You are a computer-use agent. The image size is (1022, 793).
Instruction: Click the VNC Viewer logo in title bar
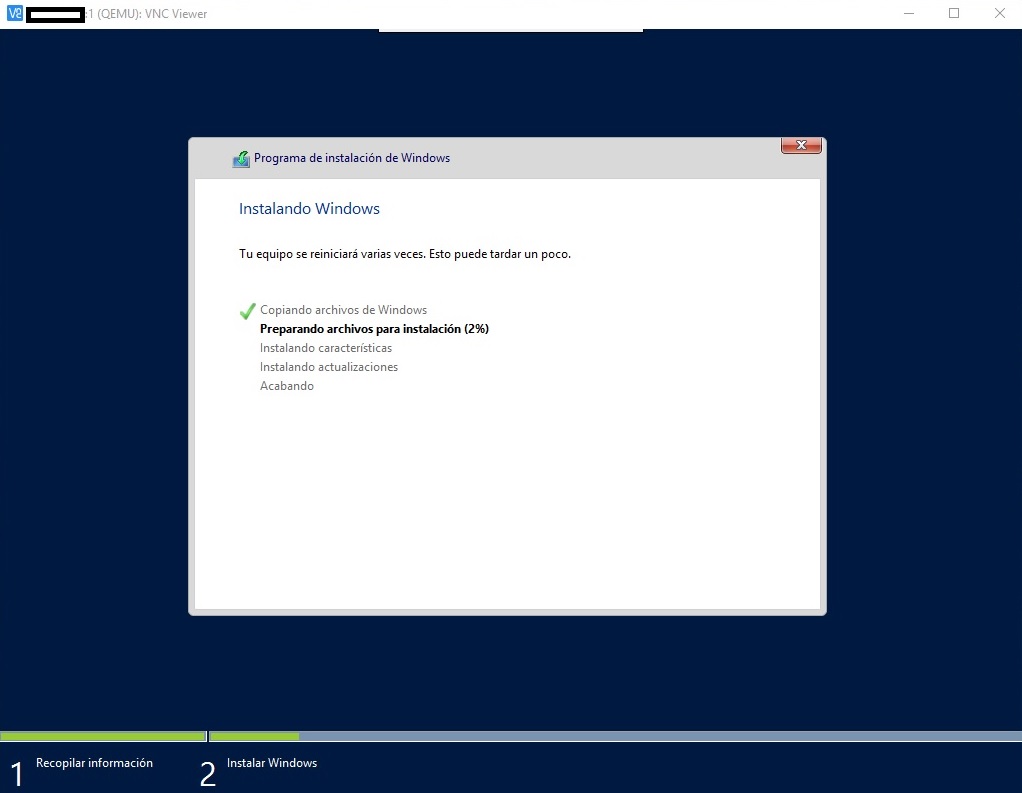(14, 14)
